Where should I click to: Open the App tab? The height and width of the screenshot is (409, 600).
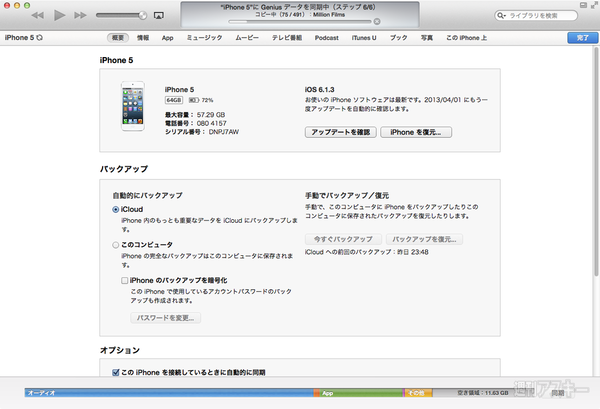click(167, 38)
